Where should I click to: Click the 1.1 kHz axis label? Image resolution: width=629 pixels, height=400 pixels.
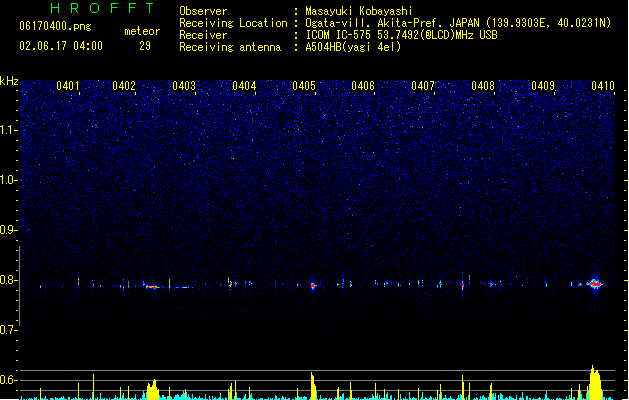(9, 130)
